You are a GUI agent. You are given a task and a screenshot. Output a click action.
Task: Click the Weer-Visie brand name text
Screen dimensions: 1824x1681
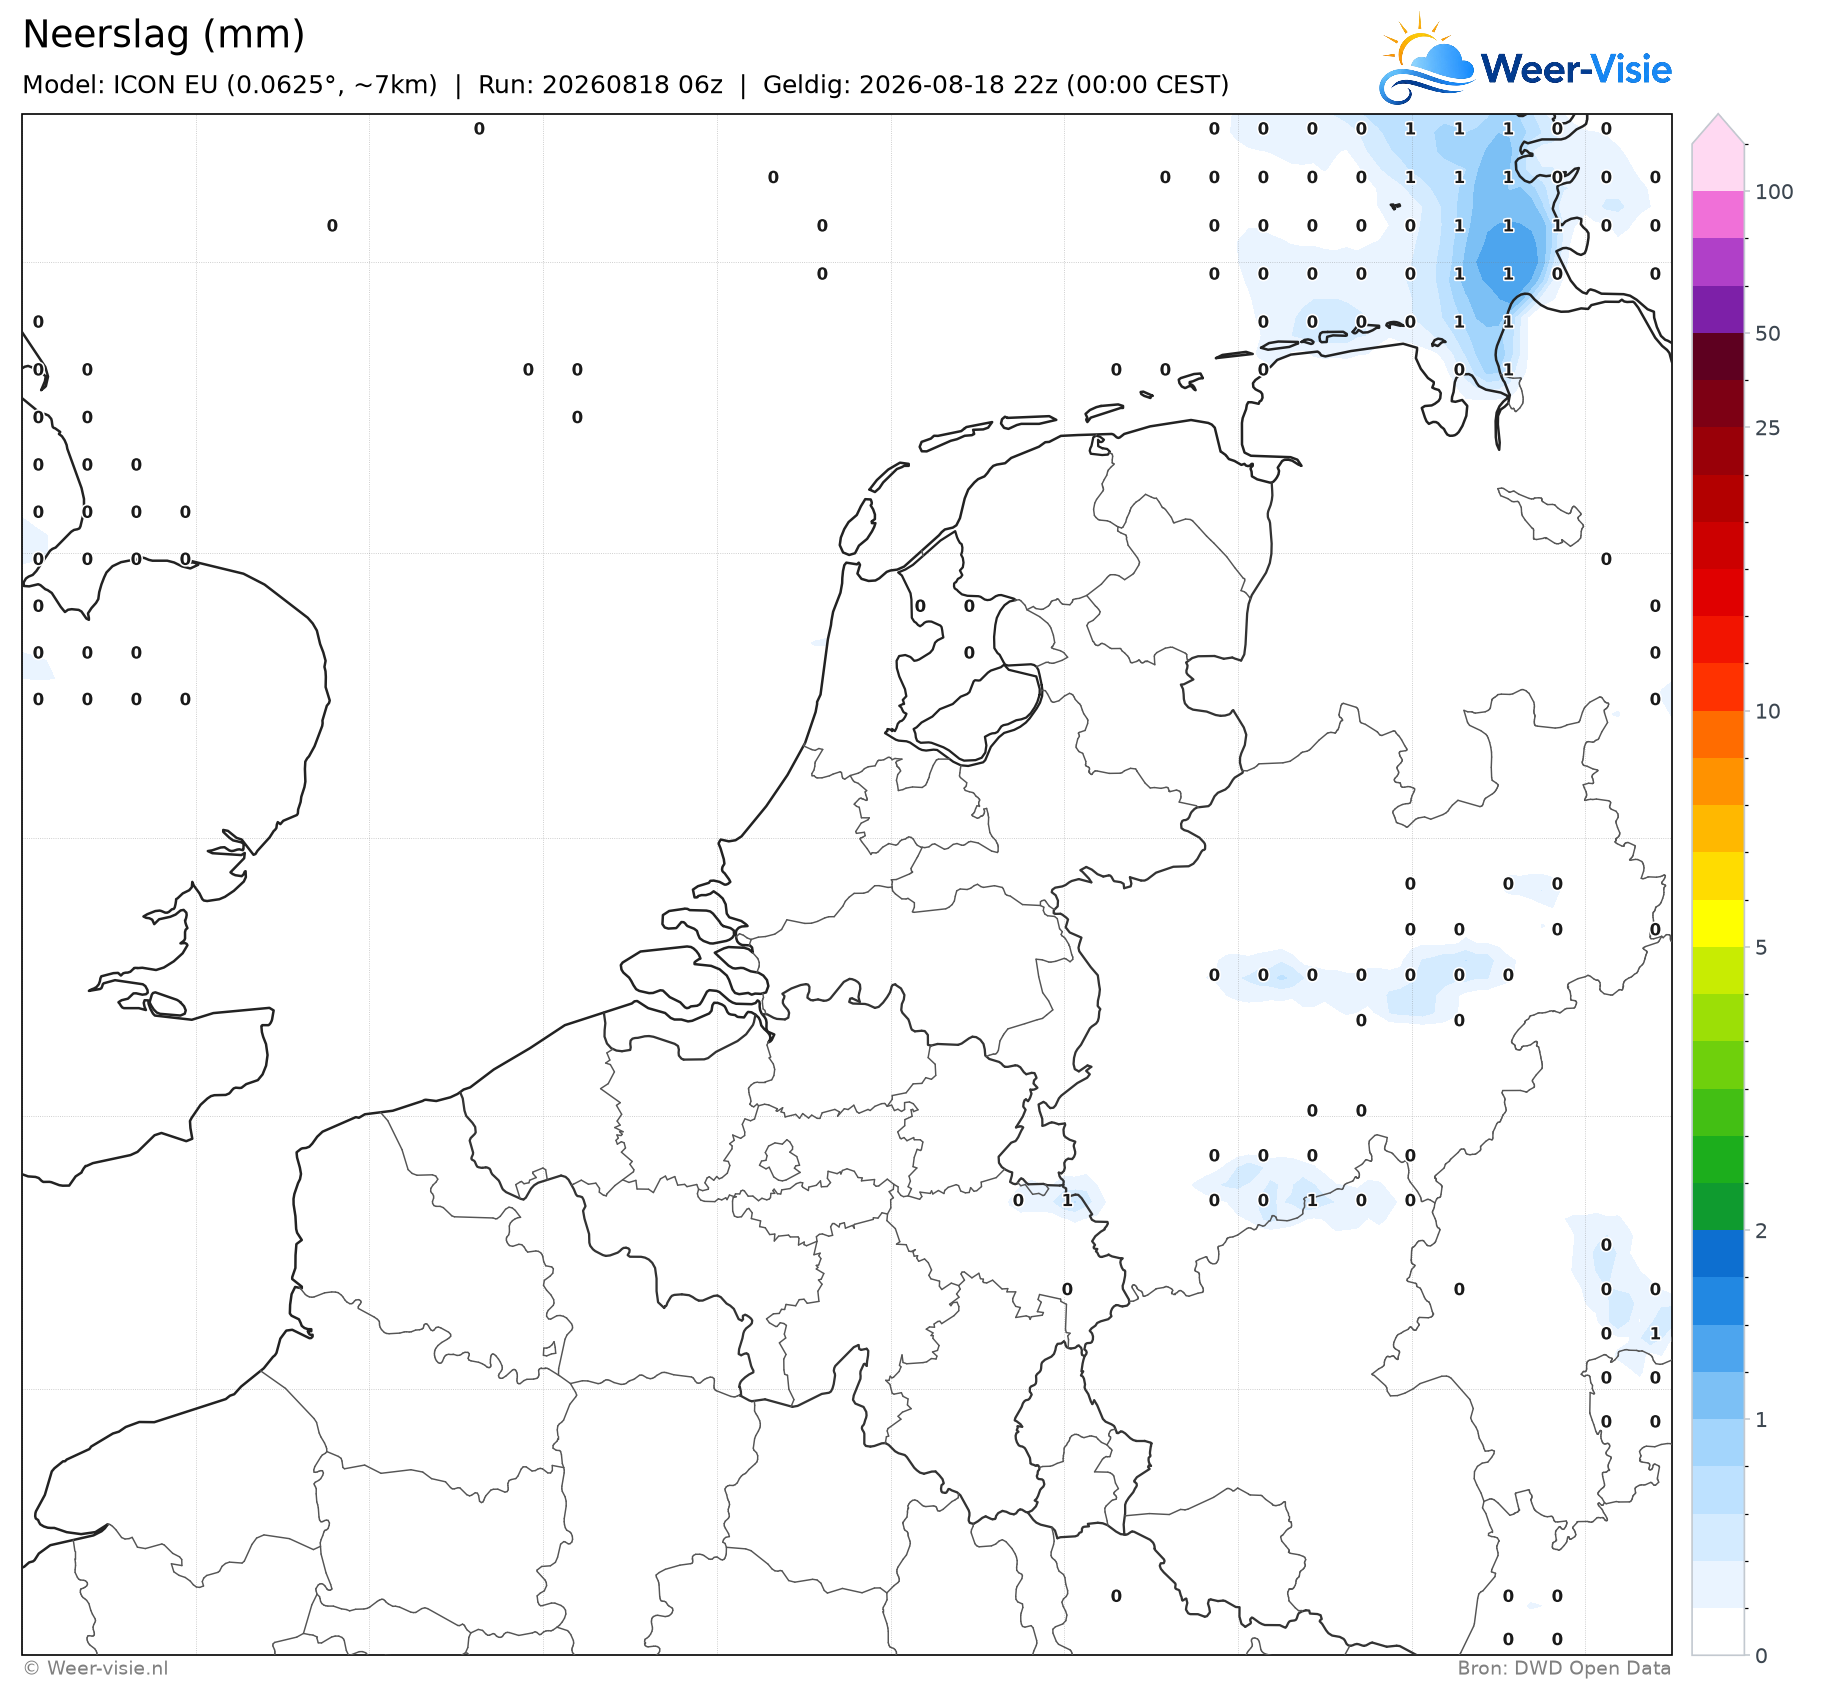(x=1576, y=69)
